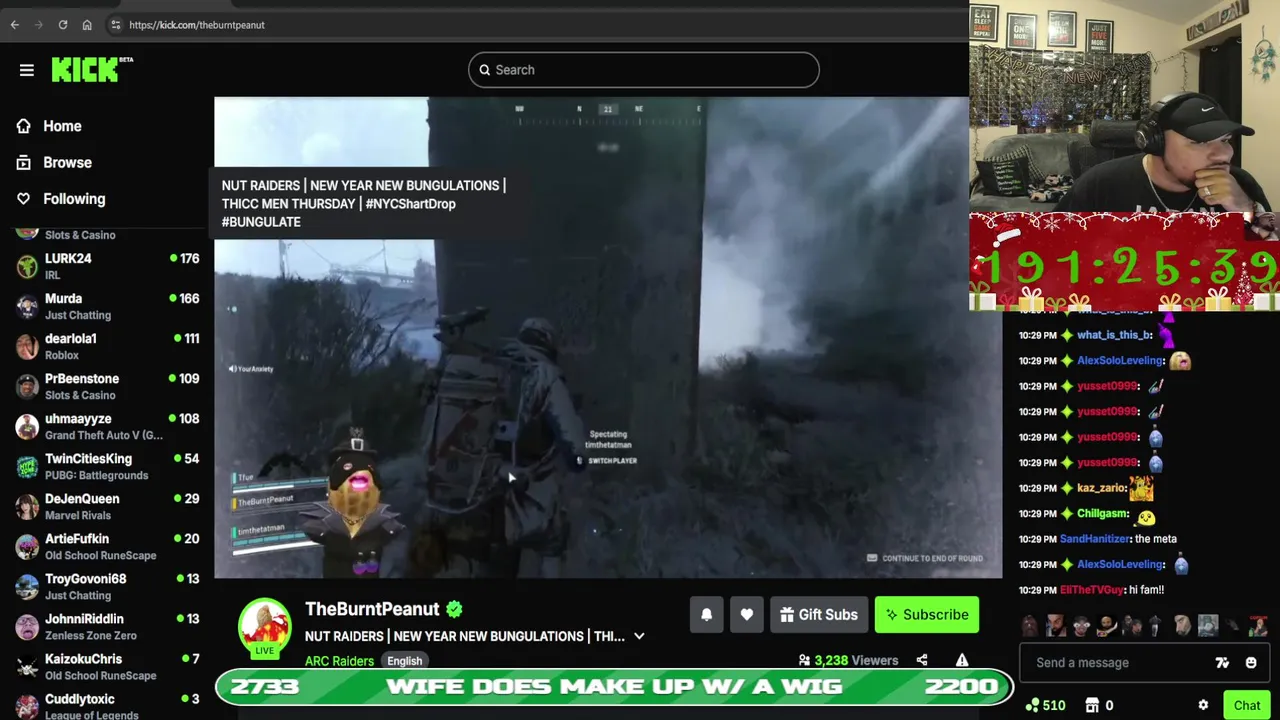Open dearlola1 channel in sidebar
The height and width of the screenshot is (720, 1280).
point(107,346)
